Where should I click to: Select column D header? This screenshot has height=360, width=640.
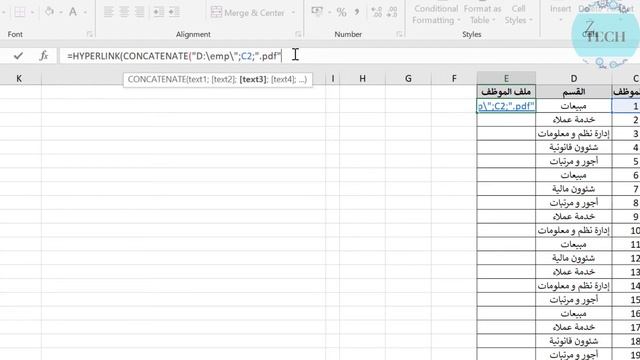(573, 78)
